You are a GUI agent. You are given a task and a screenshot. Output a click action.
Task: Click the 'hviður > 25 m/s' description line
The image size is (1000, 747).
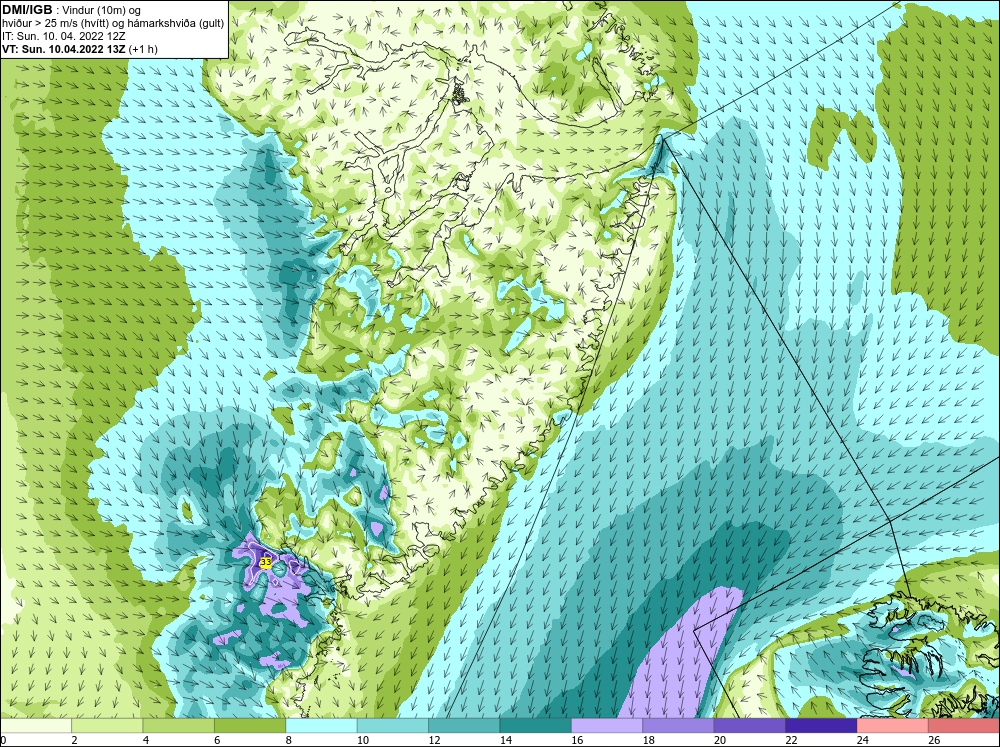pos(112,24)
